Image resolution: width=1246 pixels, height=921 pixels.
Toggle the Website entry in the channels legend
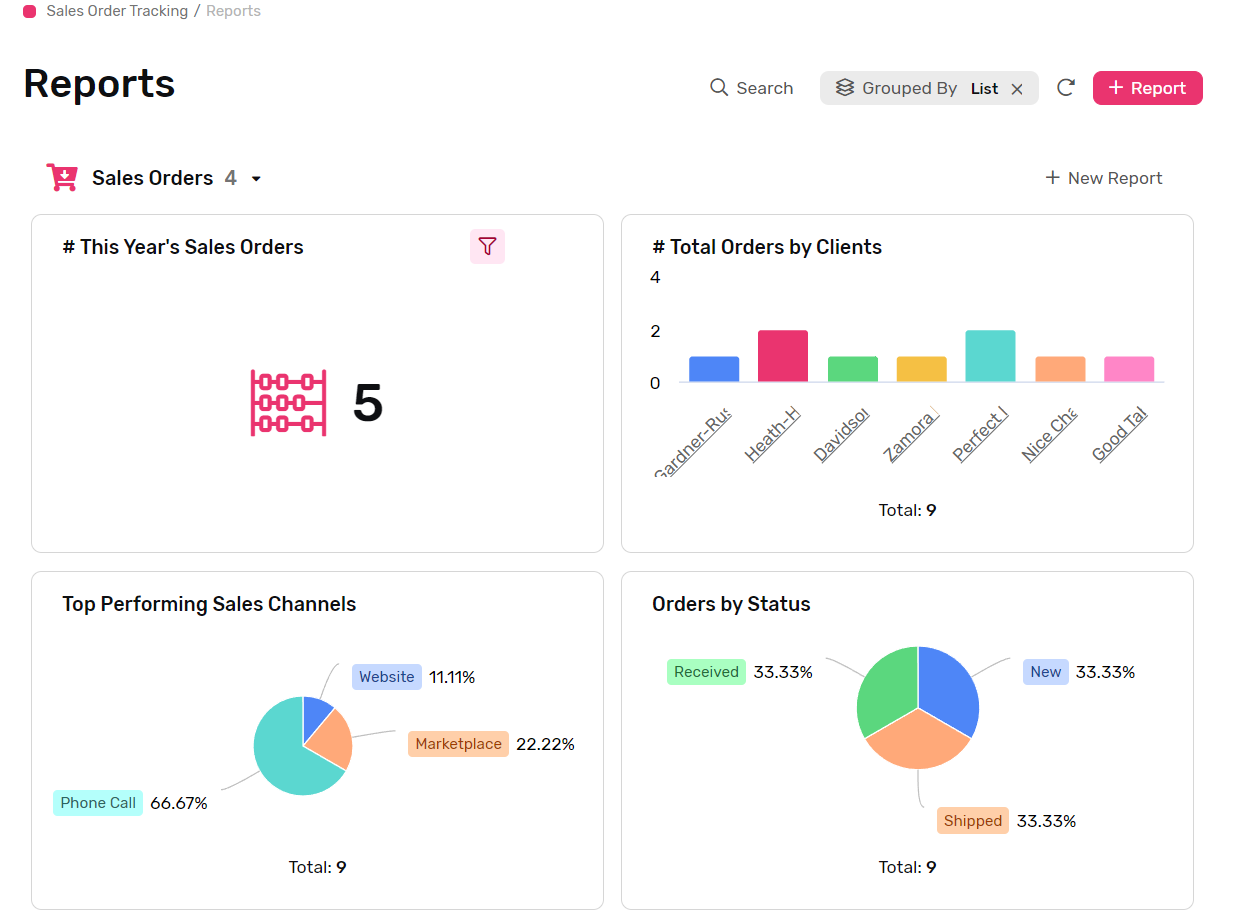click(386, 677)
